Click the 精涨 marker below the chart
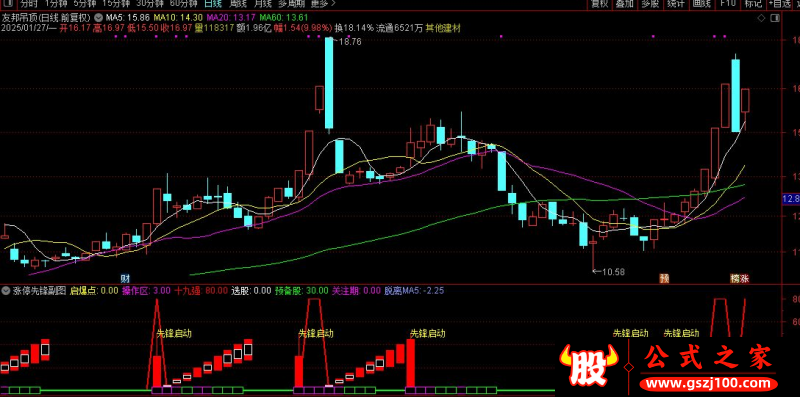The height and width of the screenshot is (397, 800). [x=739, y=279]
